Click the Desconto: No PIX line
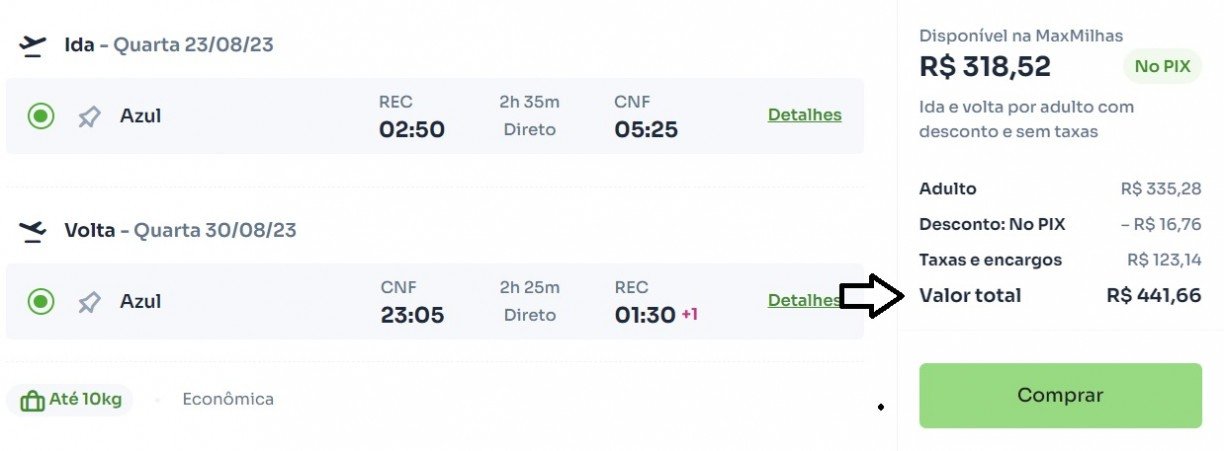This screenshot has height=451, width=1224. [1060, 224]
